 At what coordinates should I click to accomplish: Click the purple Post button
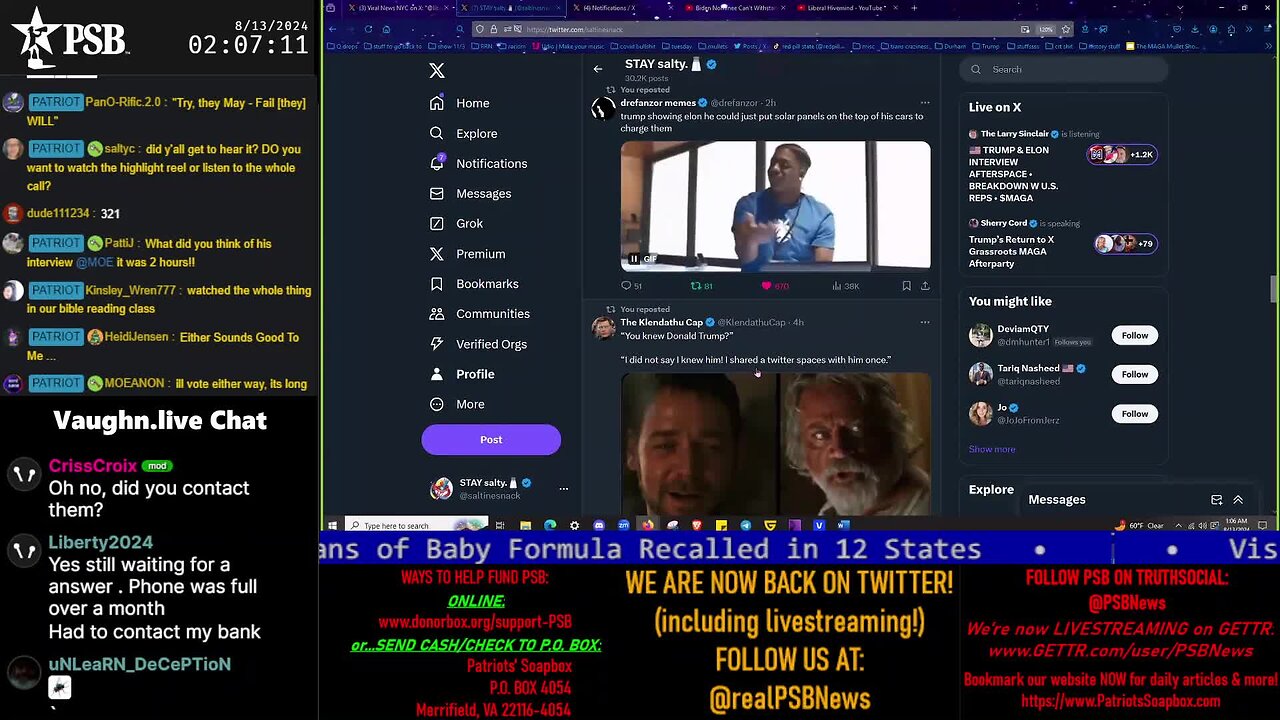[491, 439]
